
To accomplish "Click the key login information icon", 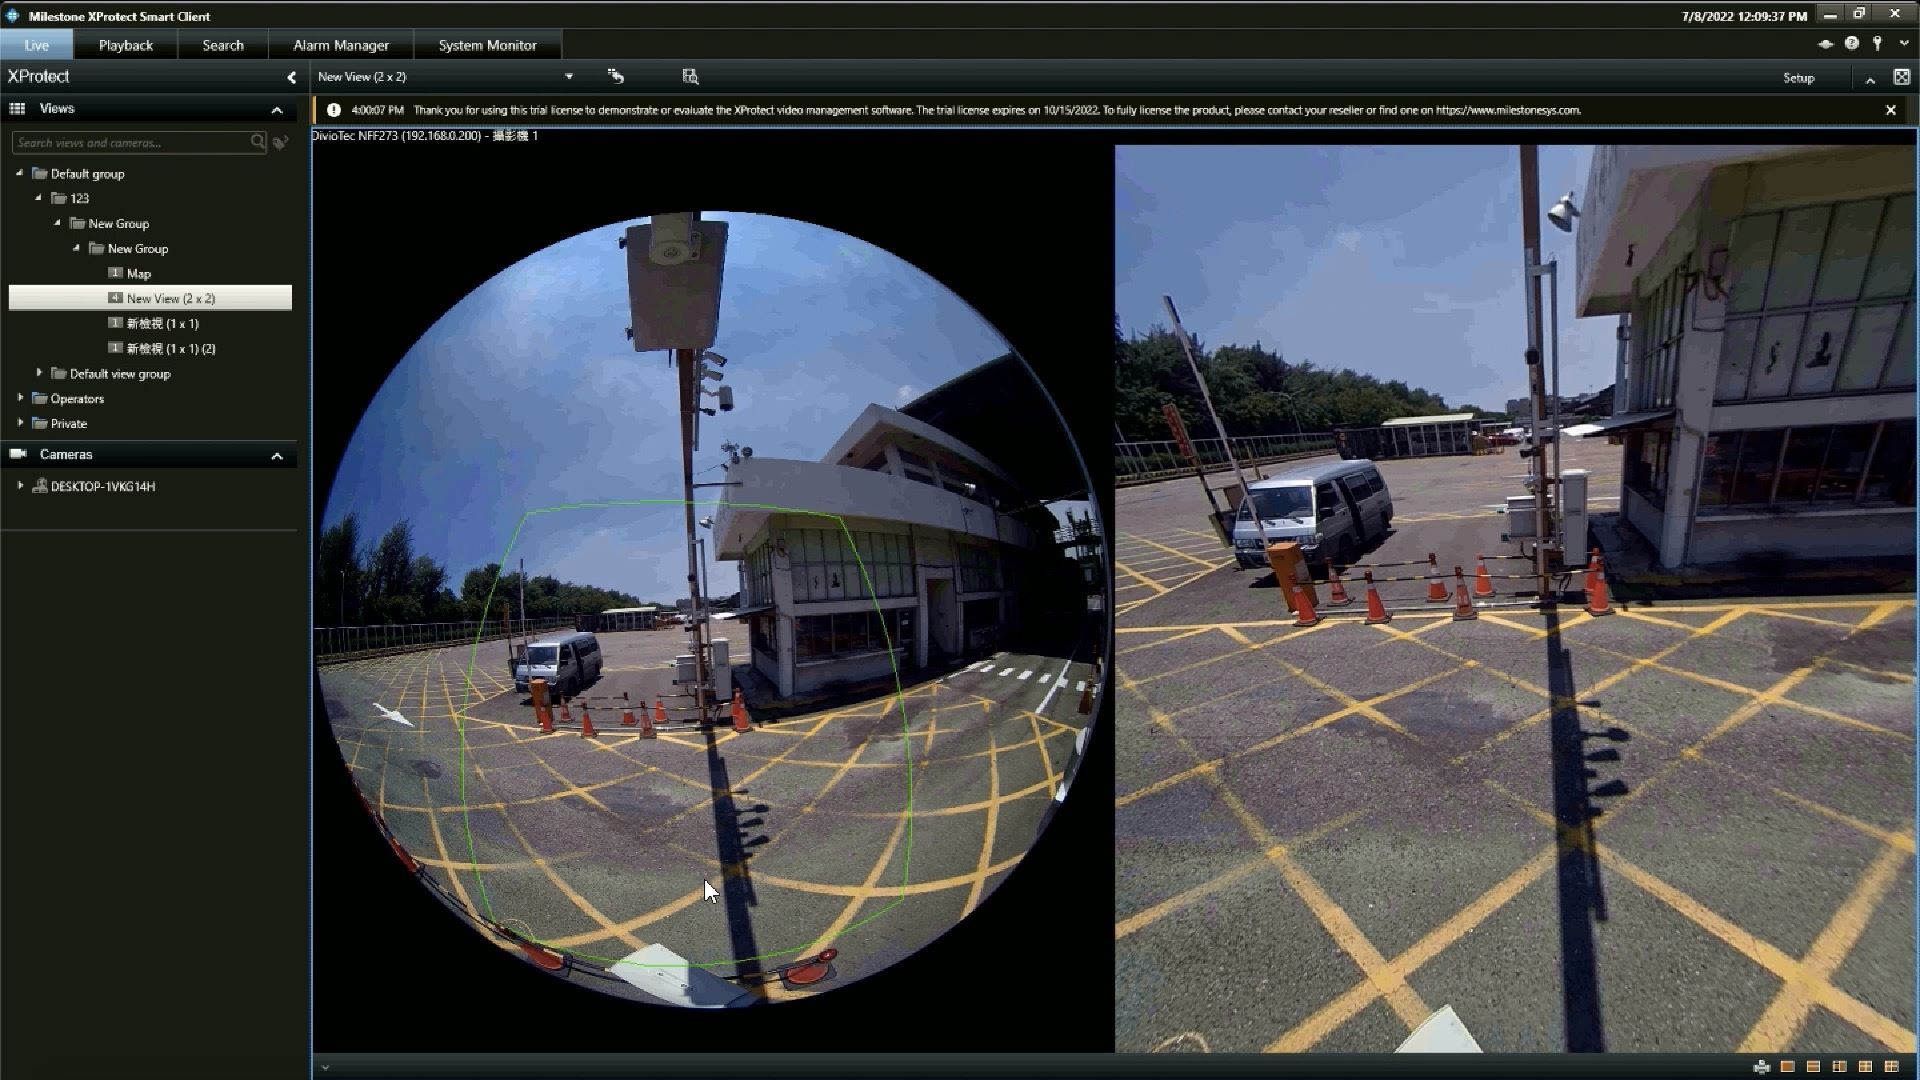I will tap(1877, 43).
